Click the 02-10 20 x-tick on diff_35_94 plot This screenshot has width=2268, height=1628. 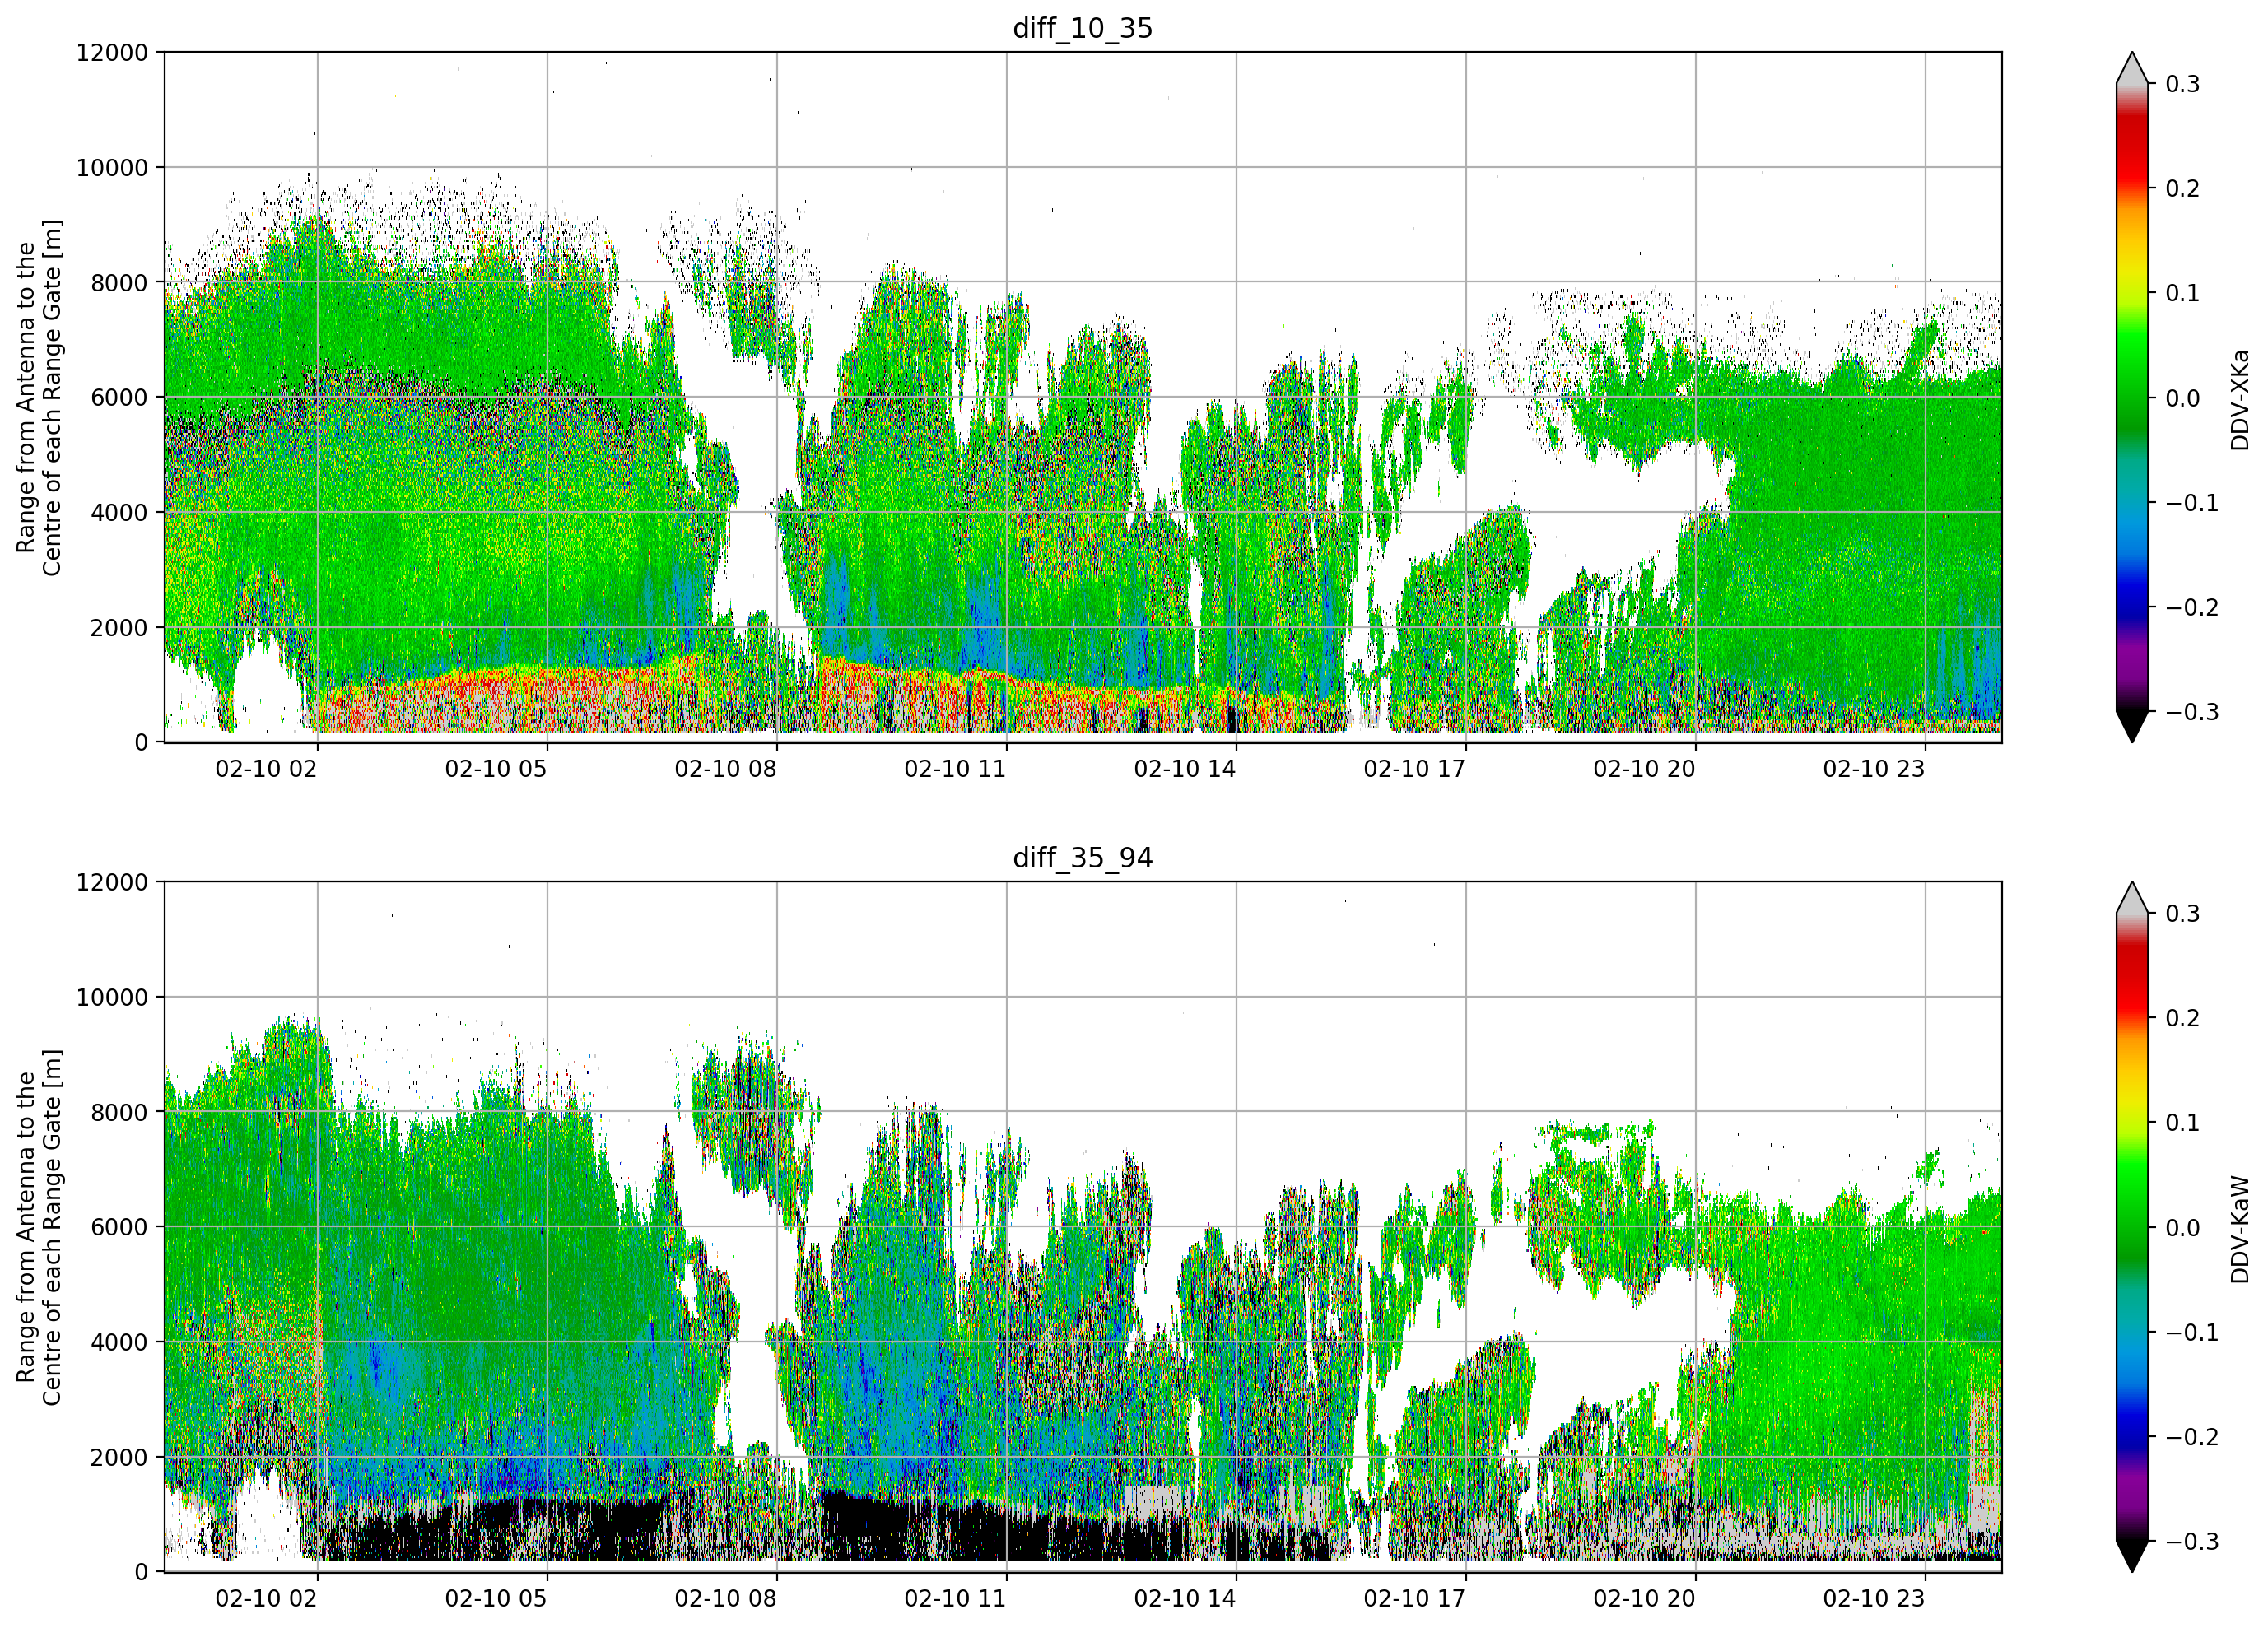click(x=1645, y=1599)
